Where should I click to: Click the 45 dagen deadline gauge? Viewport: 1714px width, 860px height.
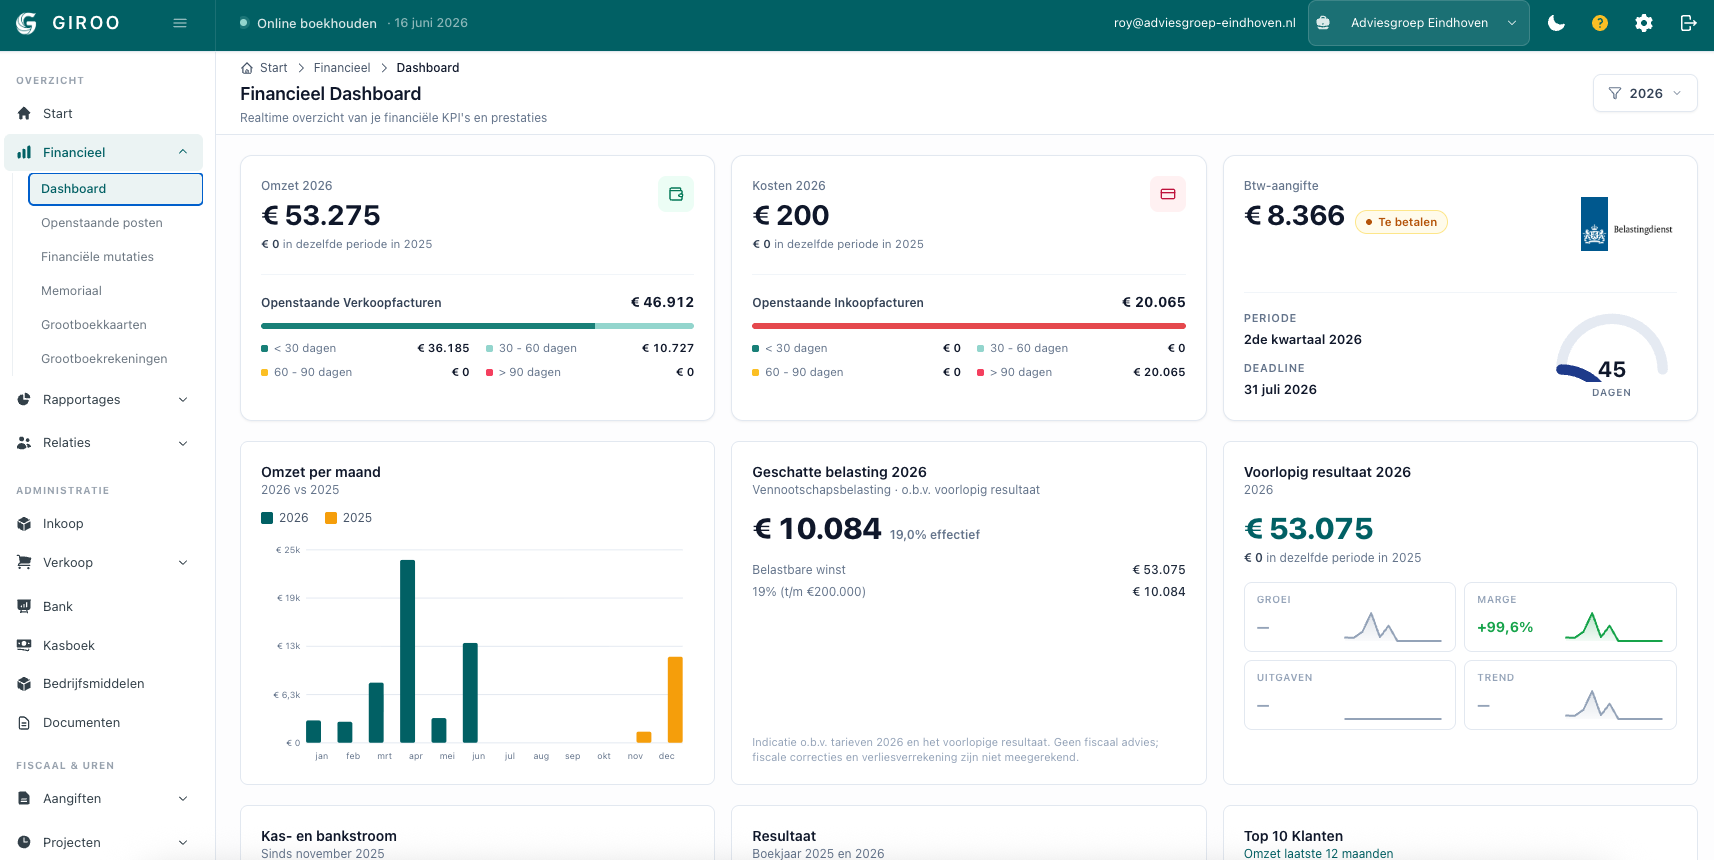pyautogui.click(x=1611, y=356)
